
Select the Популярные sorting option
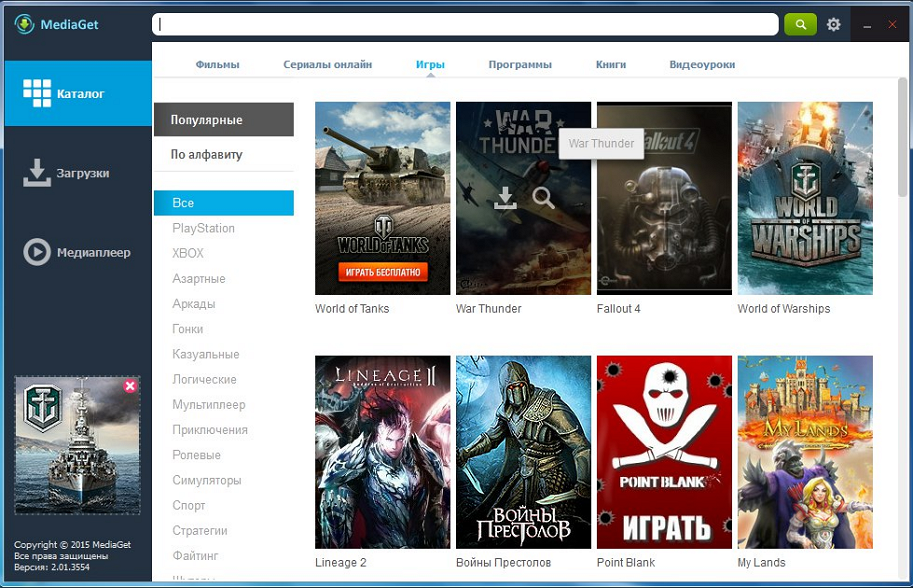point(224,120)
